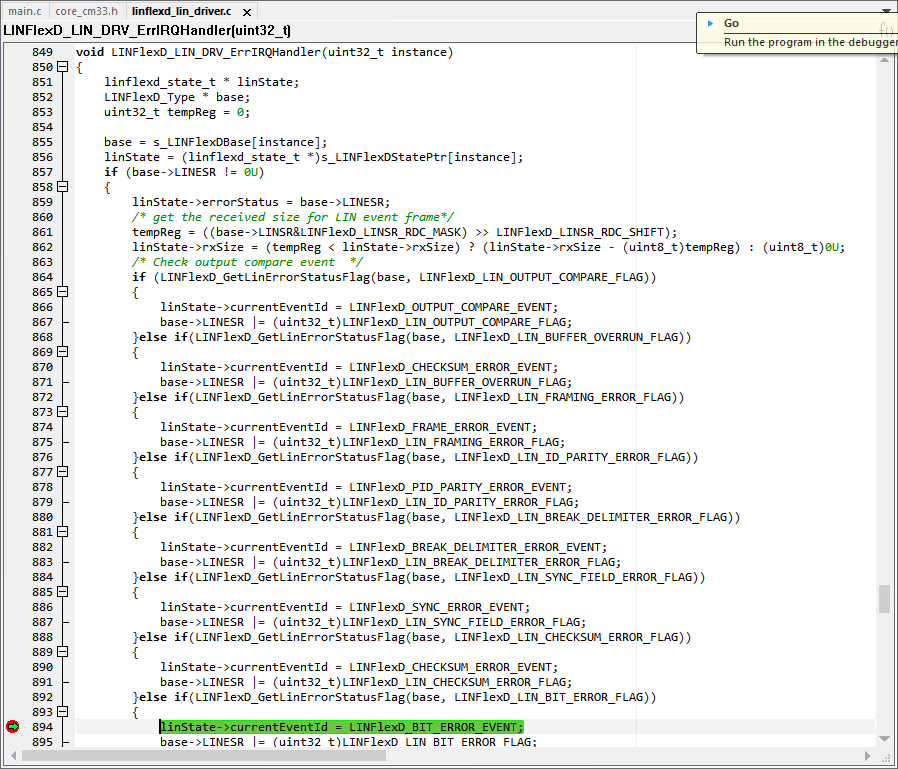
Task: Click the highlighted line 894 code
Action: click(x=341, y=727)
